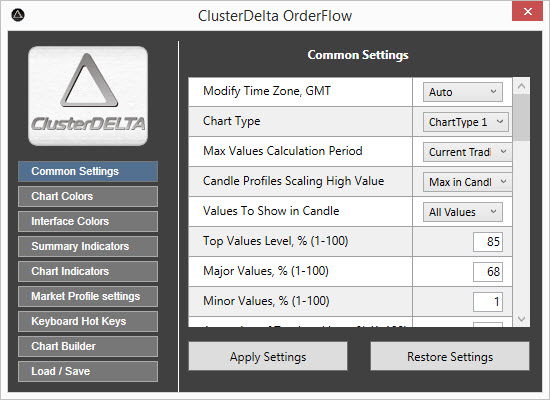This screenshot has width=550, height=400.
Task: Open Market Profile settings section
Action: (x=88, y=296)
